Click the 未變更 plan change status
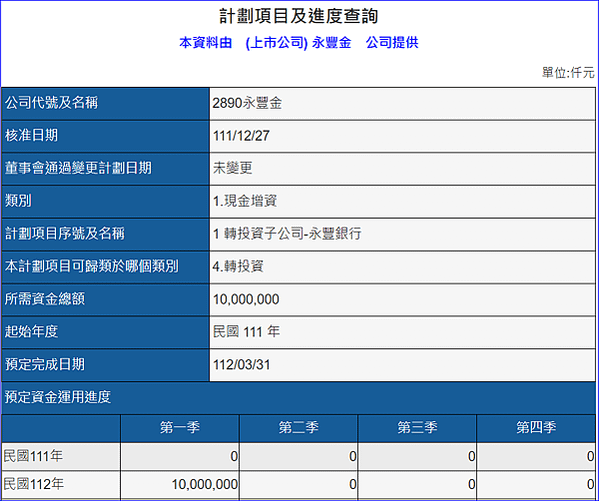Screen dimensions: 599x501 click(233, 168)
